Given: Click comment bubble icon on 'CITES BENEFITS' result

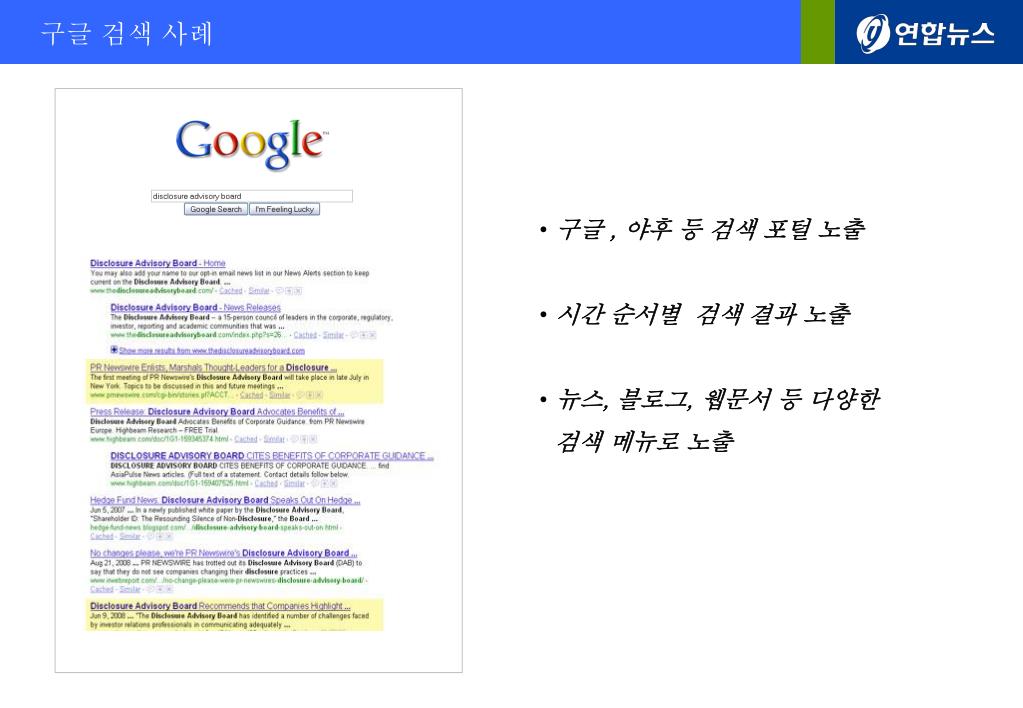Looking at the screenshot, I should 315,484.
